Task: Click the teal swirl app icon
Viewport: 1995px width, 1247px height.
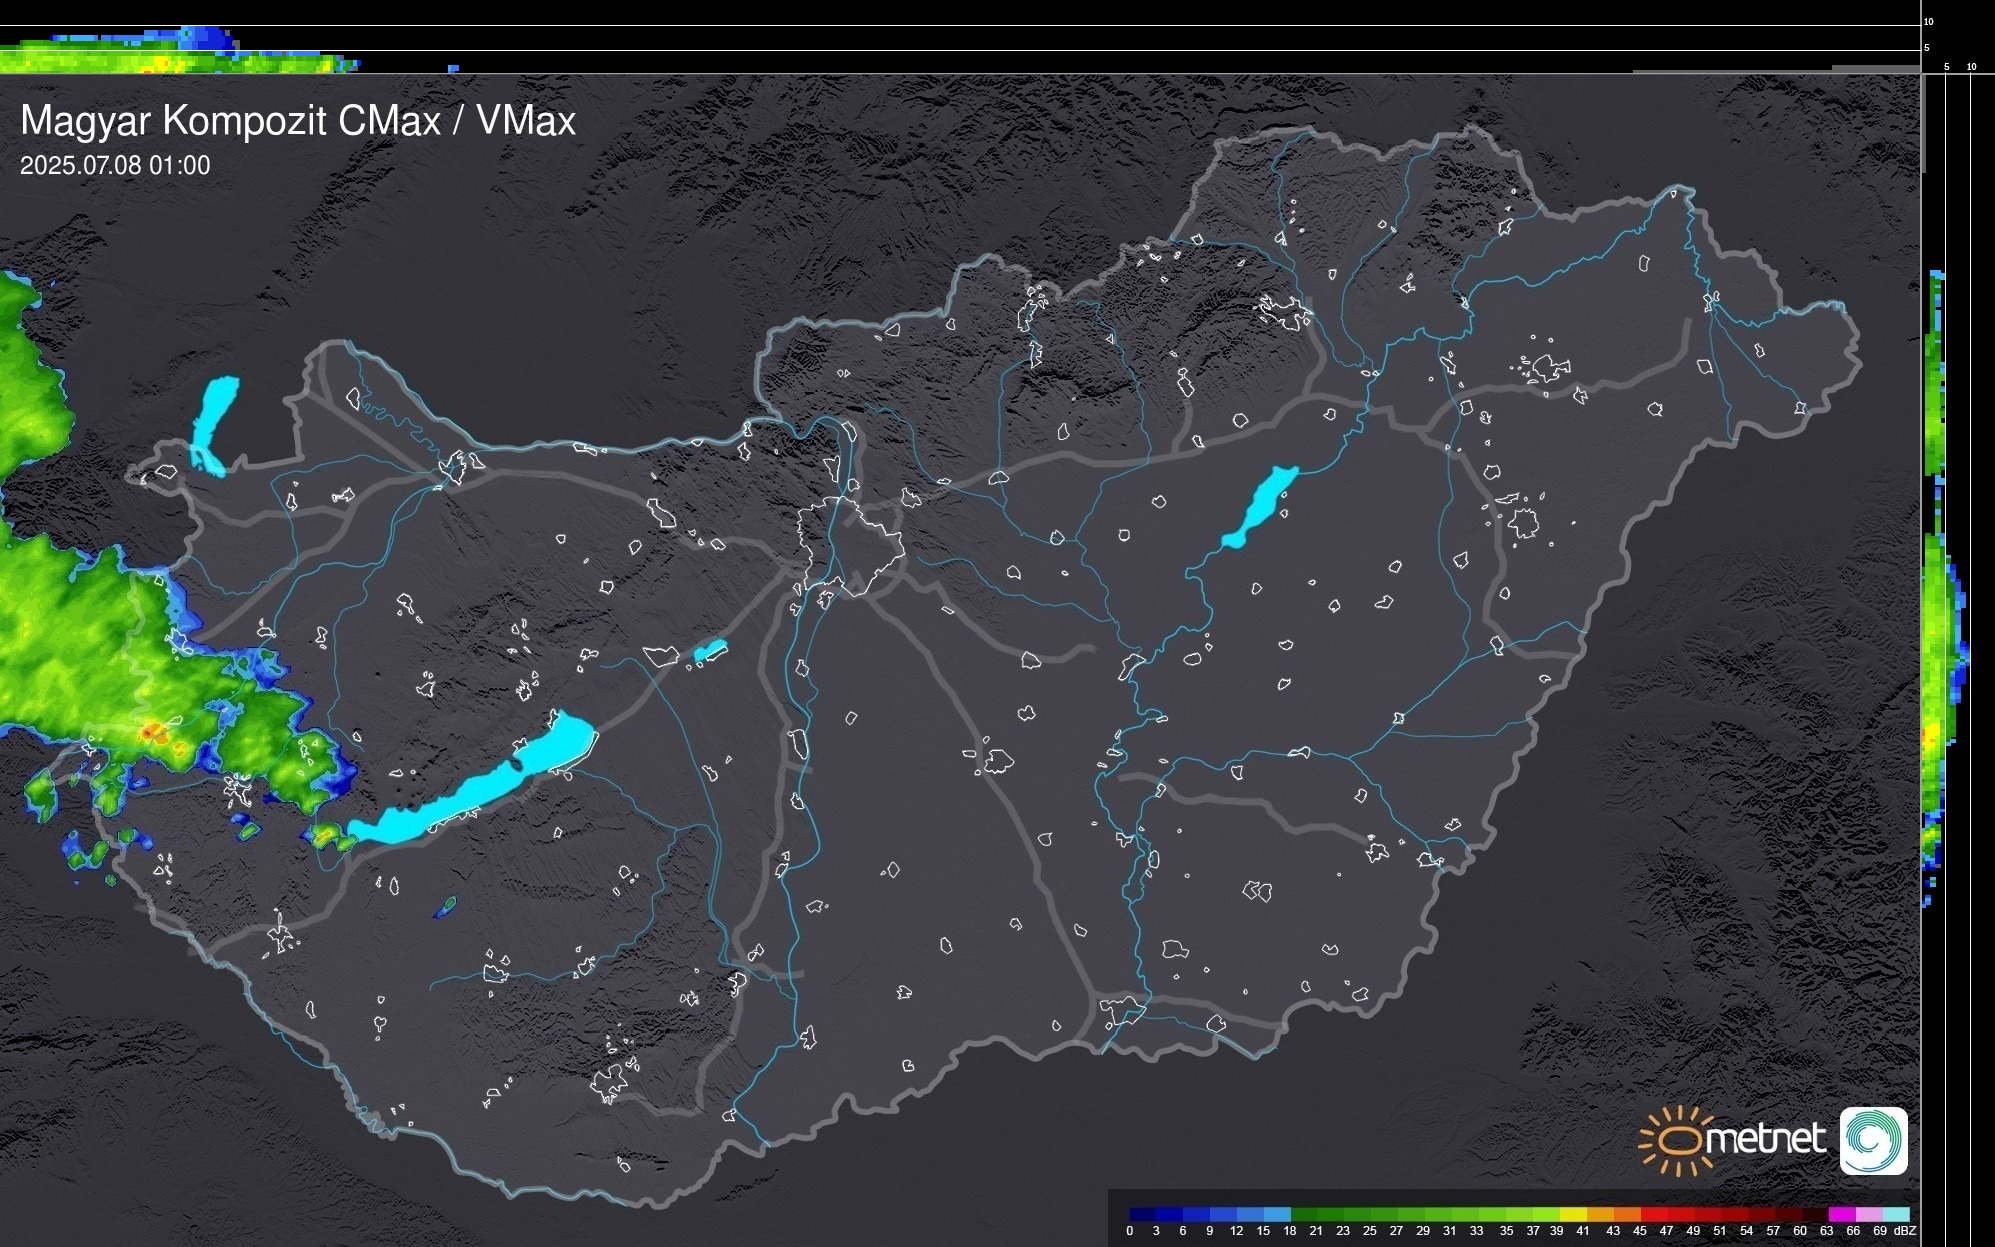Action: tap(1873, 1140)
